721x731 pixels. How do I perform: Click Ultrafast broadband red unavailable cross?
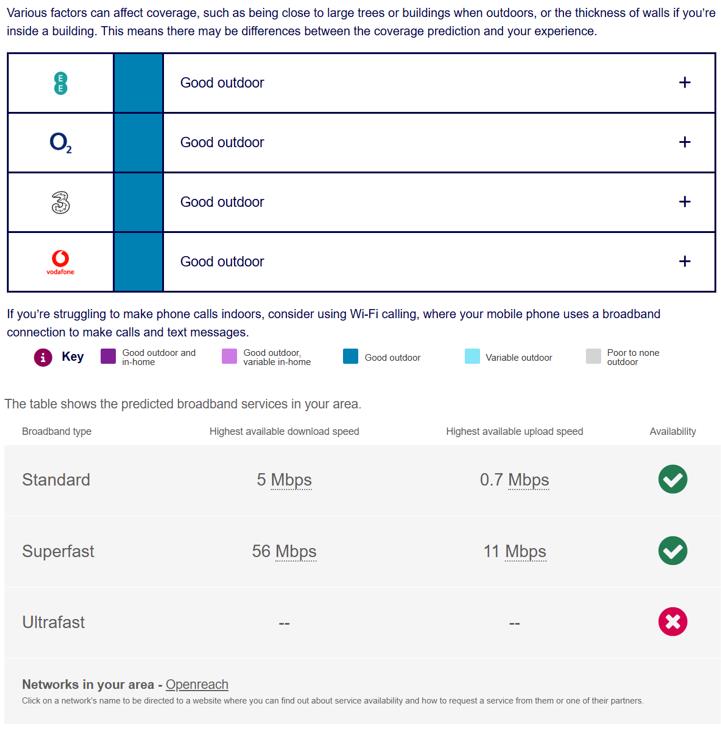coord(673,622)
